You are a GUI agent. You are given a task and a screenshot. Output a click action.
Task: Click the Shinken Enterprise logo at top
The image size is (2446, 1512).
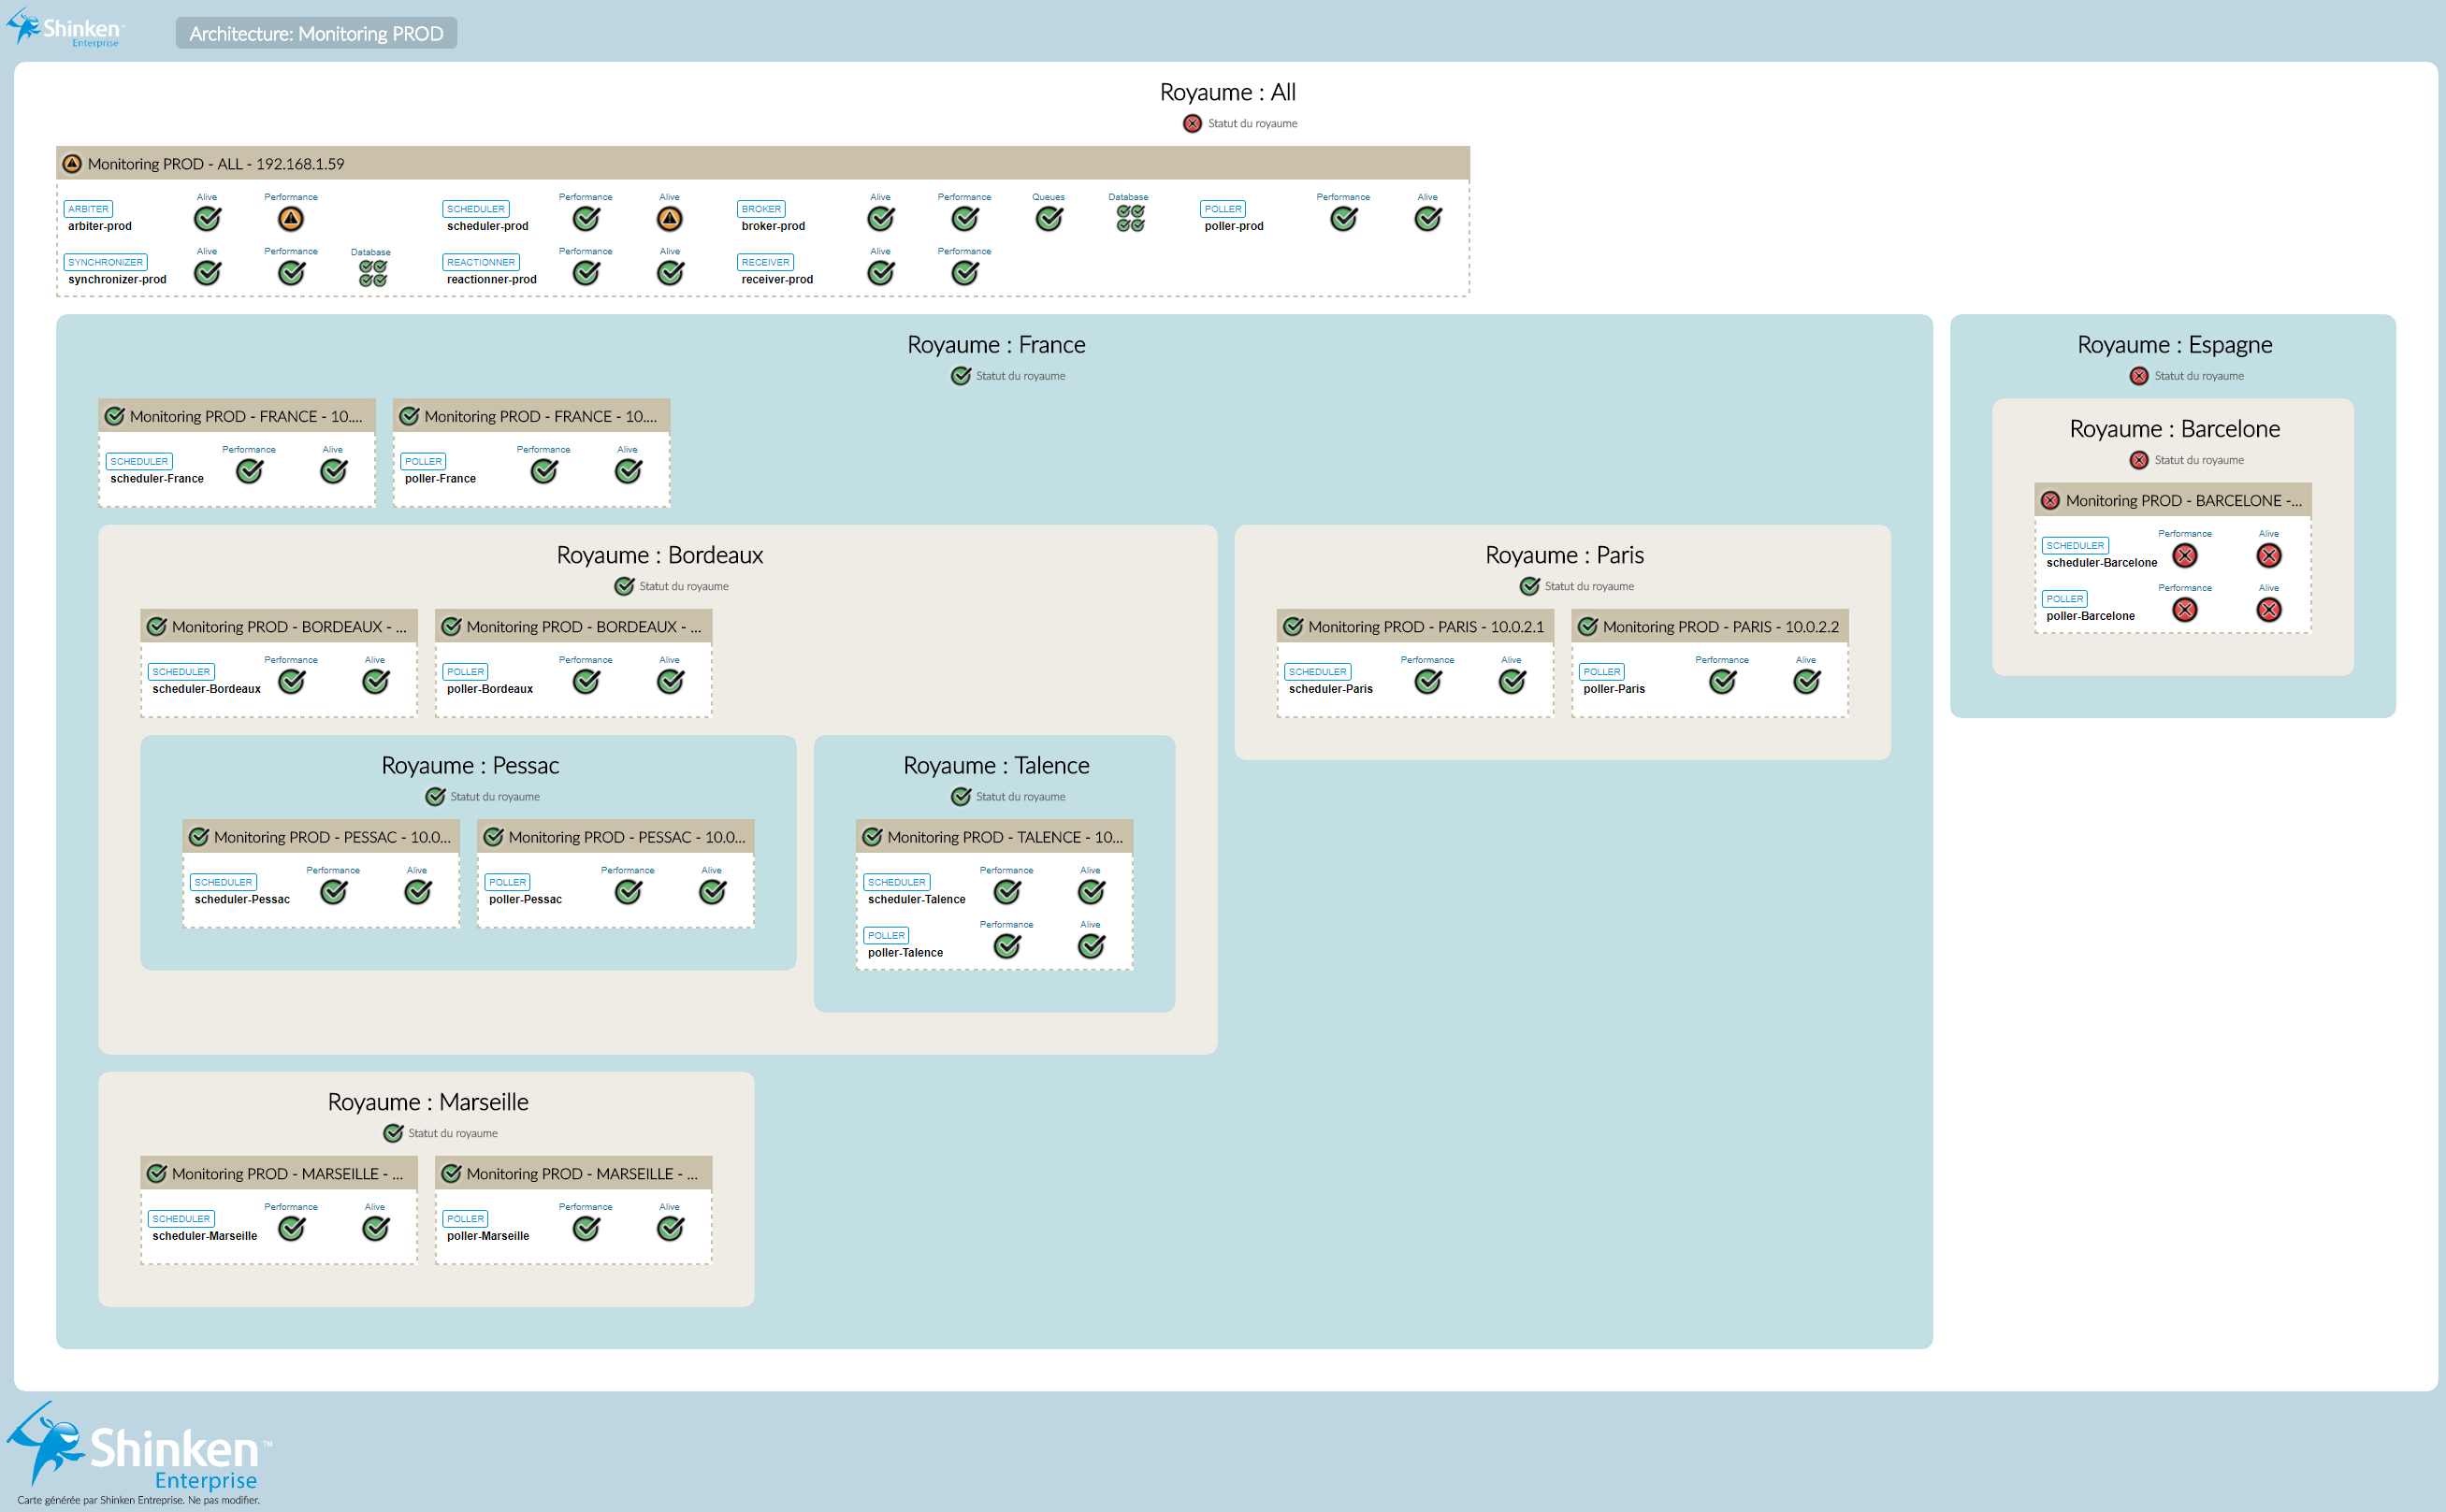click(65, 28)
